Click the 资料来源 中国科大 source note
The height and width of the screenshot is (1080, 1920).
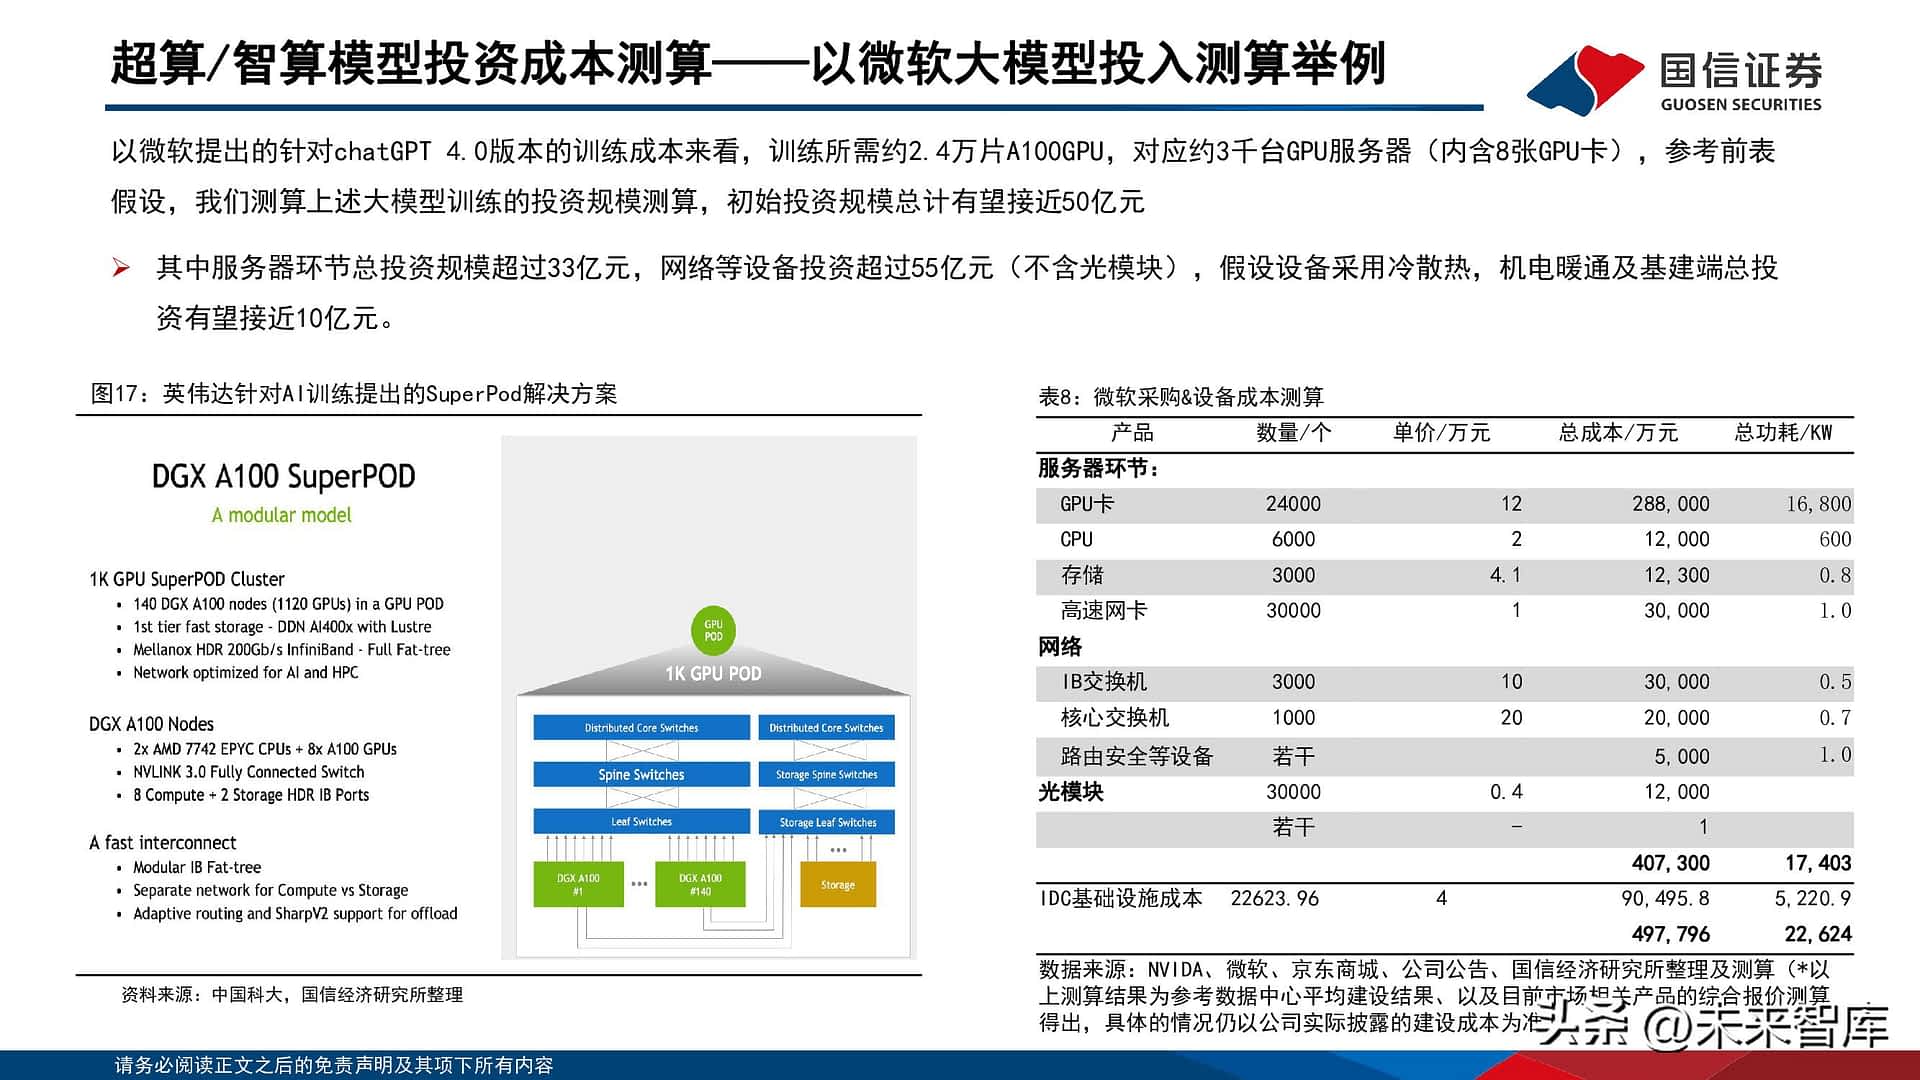pyautogui.click(x=292, y=995)
